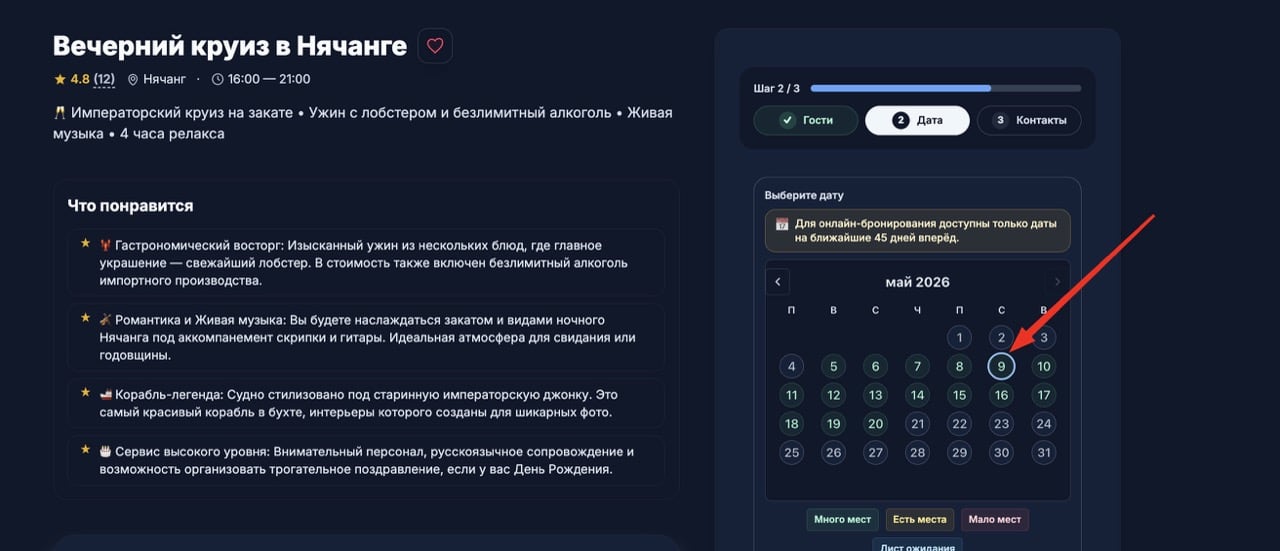Select May 22 in calendar
This screenshot has width=1280, height=551.
pyautogui.click(x=959, y=424)
